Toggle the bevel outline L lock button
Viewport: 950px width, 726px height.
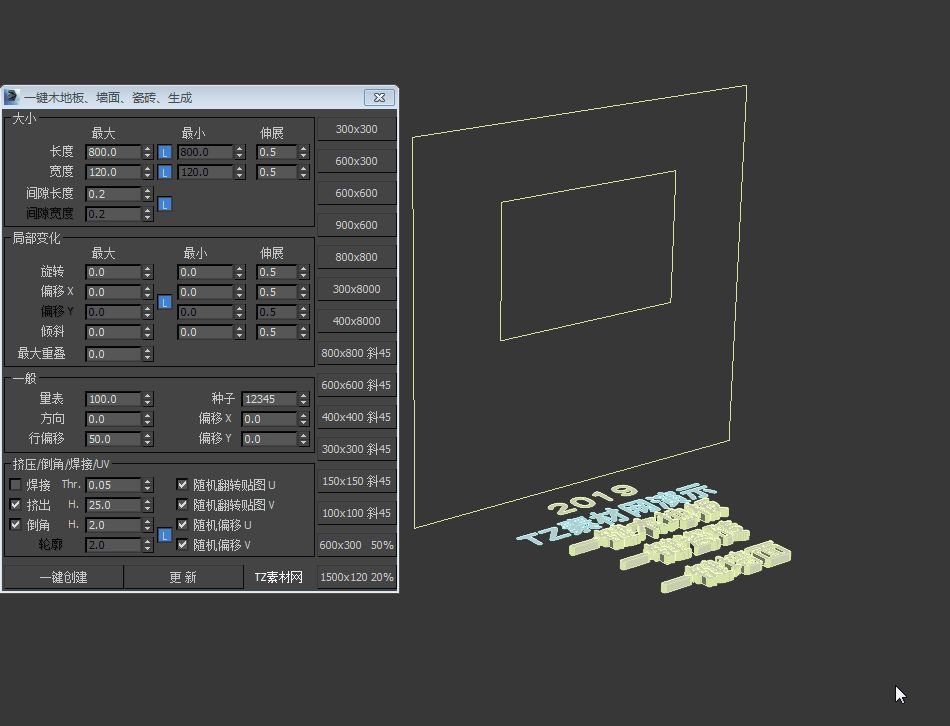point(164,535)
